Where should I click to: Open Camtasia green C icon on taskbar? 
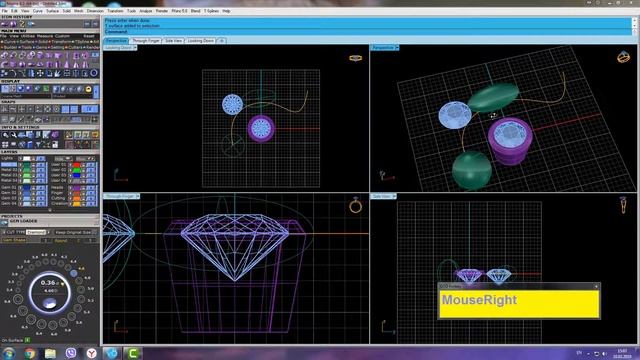coord(133,353)
